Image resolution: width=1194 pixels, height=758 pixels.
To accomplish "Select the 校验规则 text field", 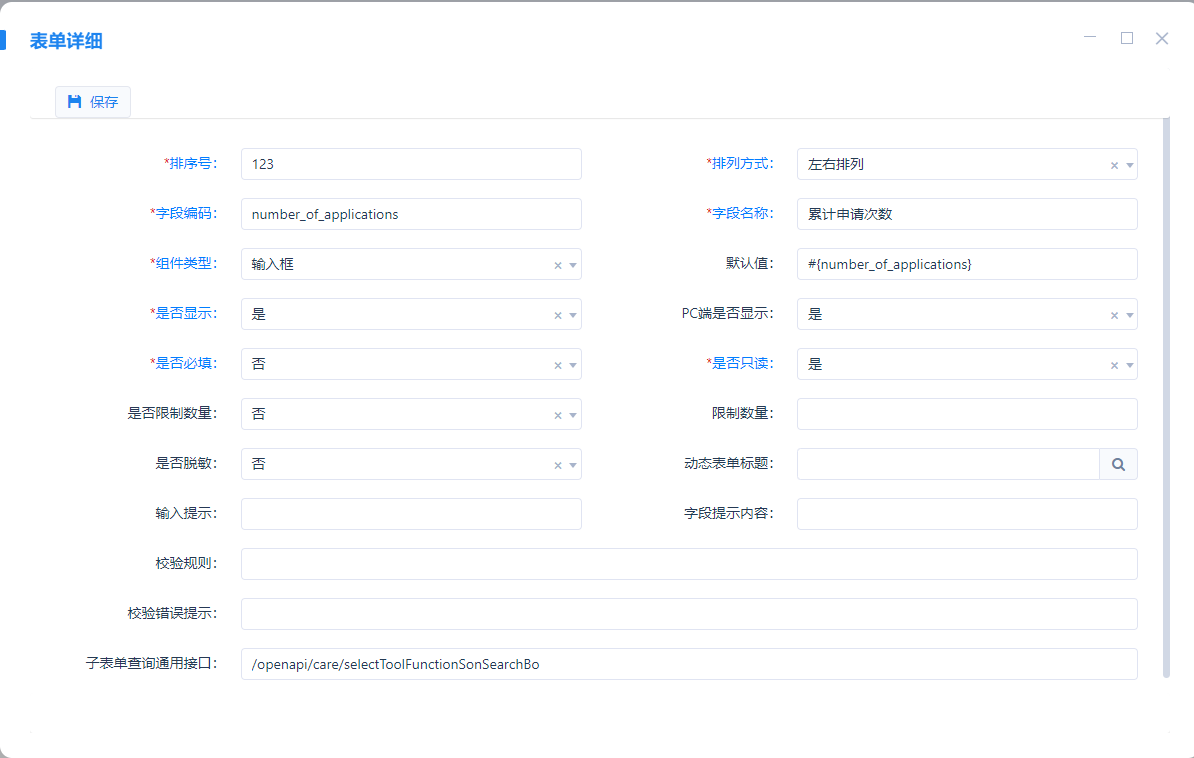I will tap(688, 564).
